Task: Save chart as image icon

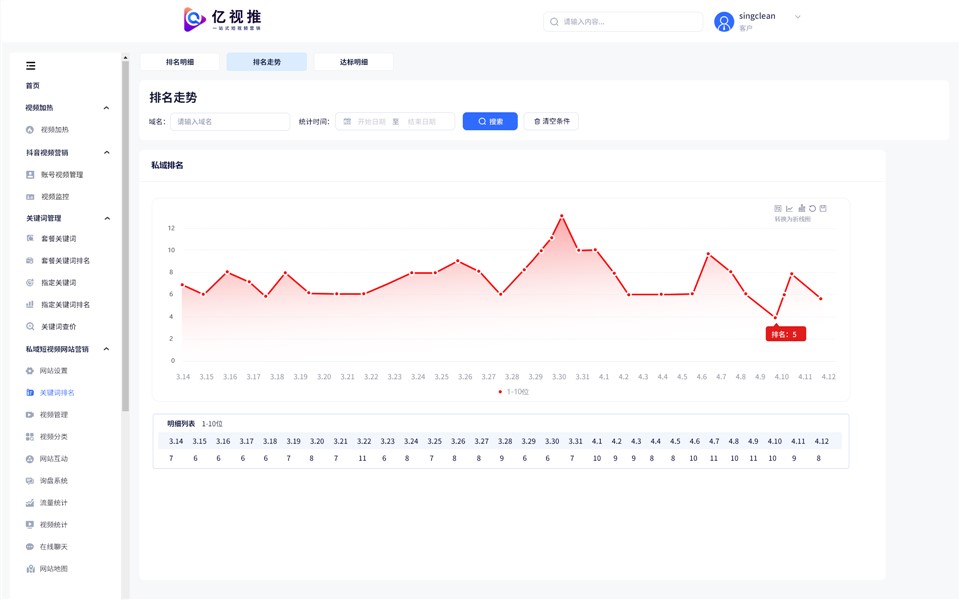Action: pos(823,209)
